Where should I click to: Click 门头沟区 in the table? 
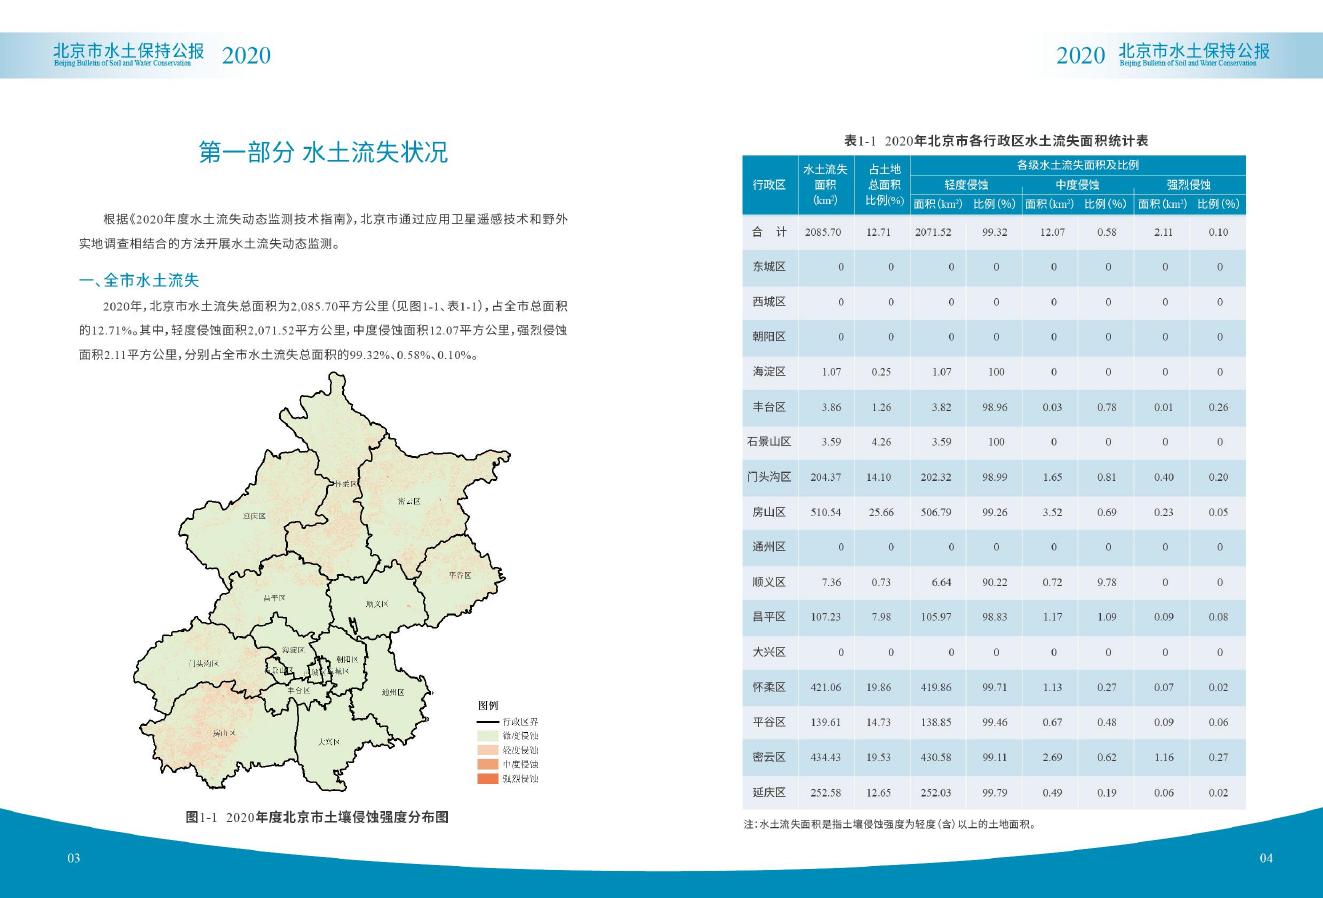tap(769, 477)
